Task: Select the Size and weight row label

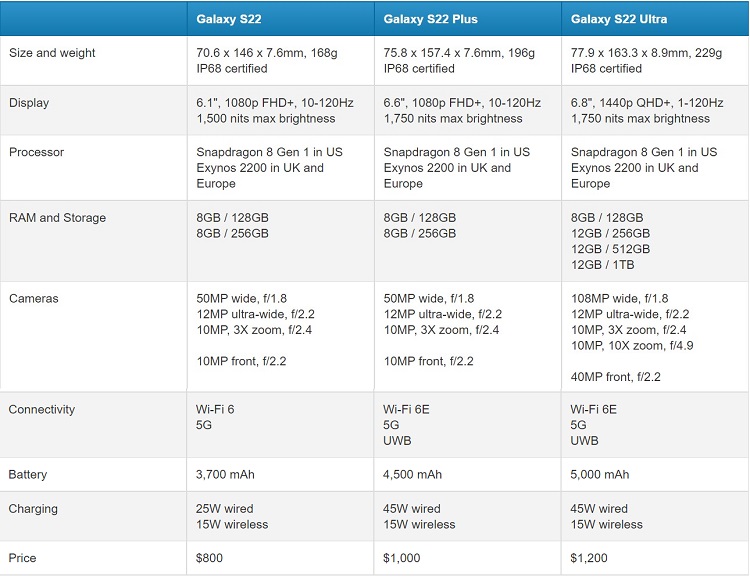Action: tap(52, 53)
